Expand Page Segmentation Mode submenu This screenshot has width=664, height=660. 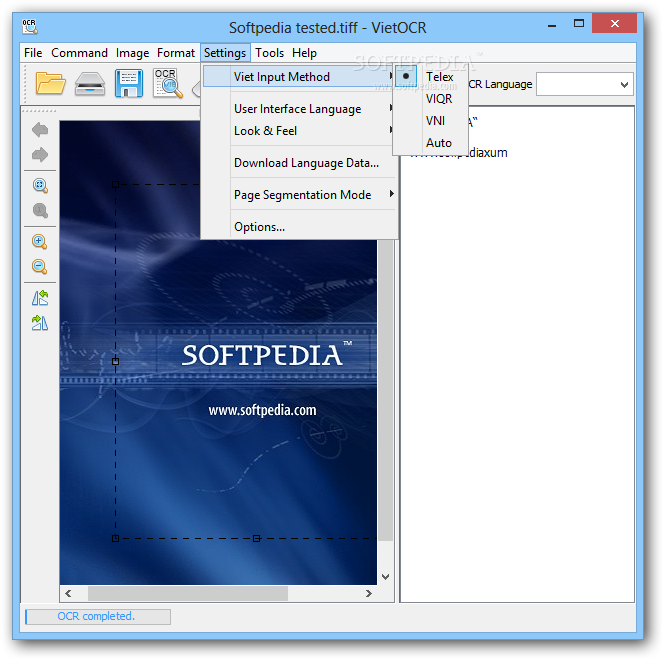click(x=299, y=195)
